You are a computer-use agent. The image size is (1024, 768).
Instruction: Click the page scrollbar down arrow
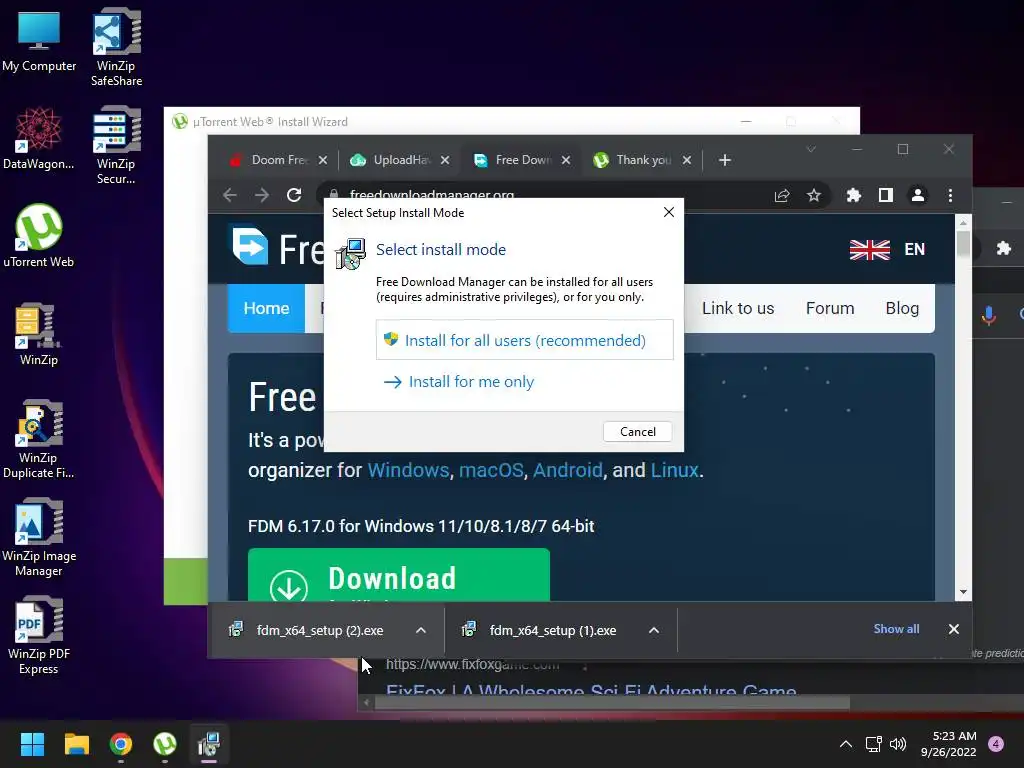pyautogui.click(x=963, y=592)
